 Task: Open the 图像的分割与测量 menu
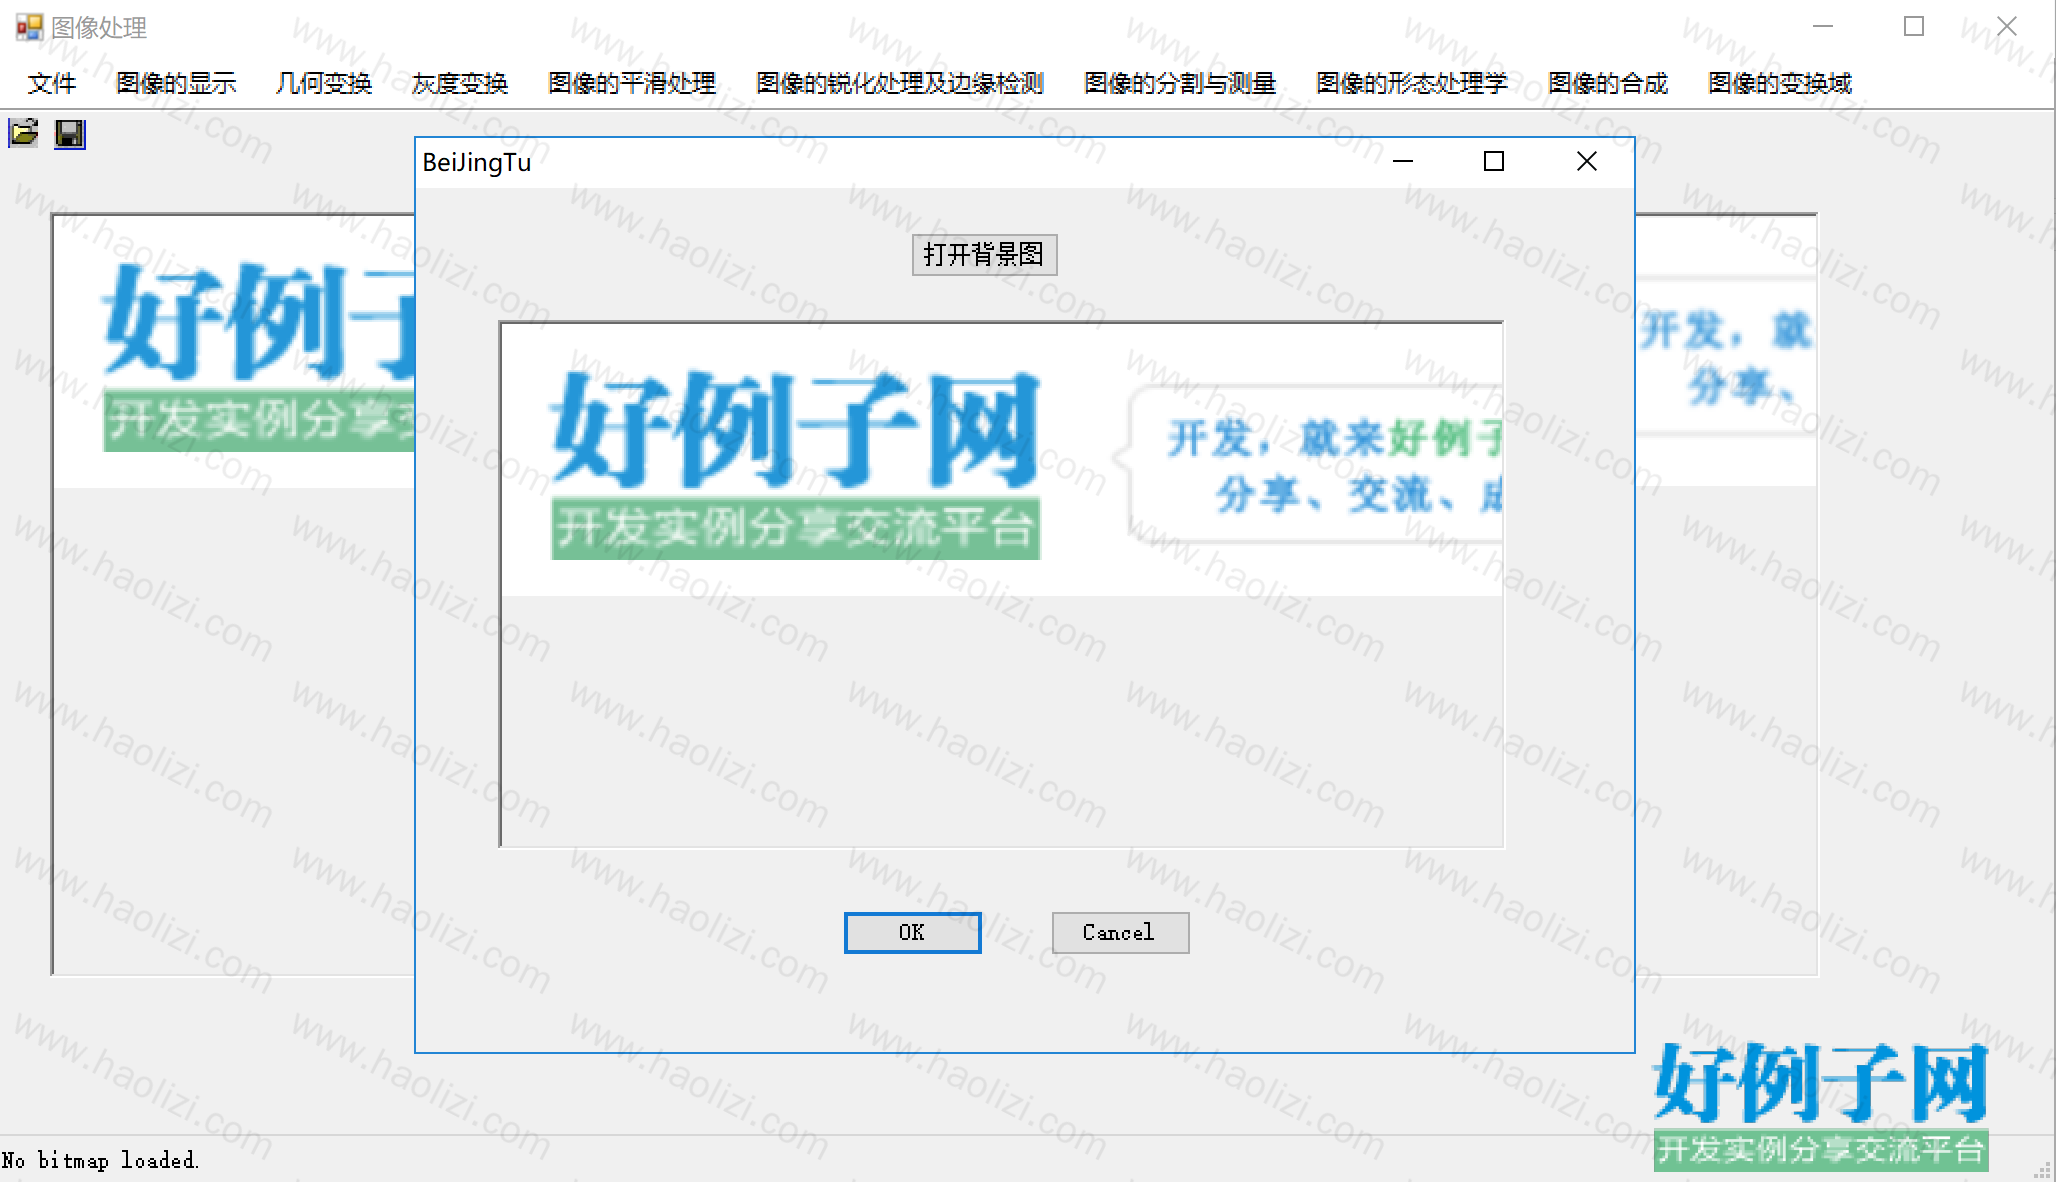(x=1180, y=83)
